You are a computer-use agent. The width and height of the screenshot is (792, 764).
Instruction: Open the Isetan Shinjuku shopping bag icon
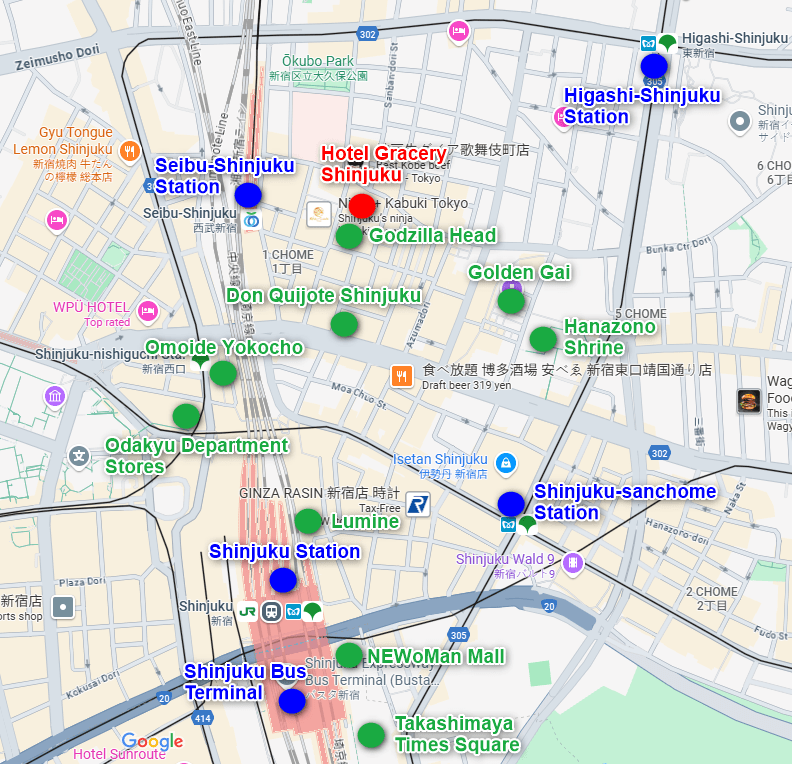click(506, 464)
